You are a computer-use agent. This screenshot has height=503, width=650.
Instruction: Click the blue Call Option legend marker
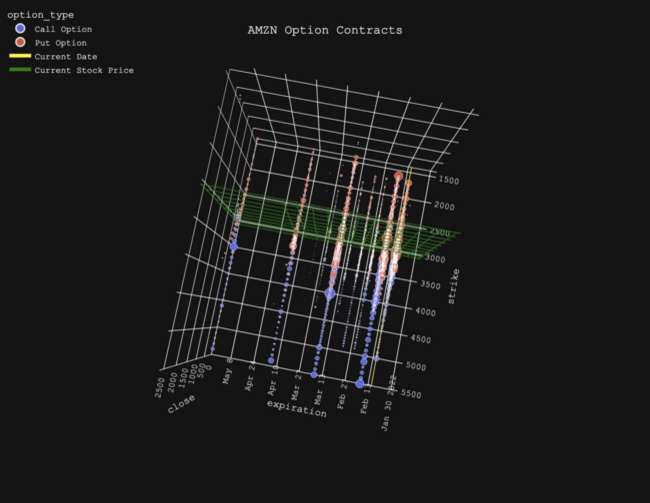click(x=20, y=29)
